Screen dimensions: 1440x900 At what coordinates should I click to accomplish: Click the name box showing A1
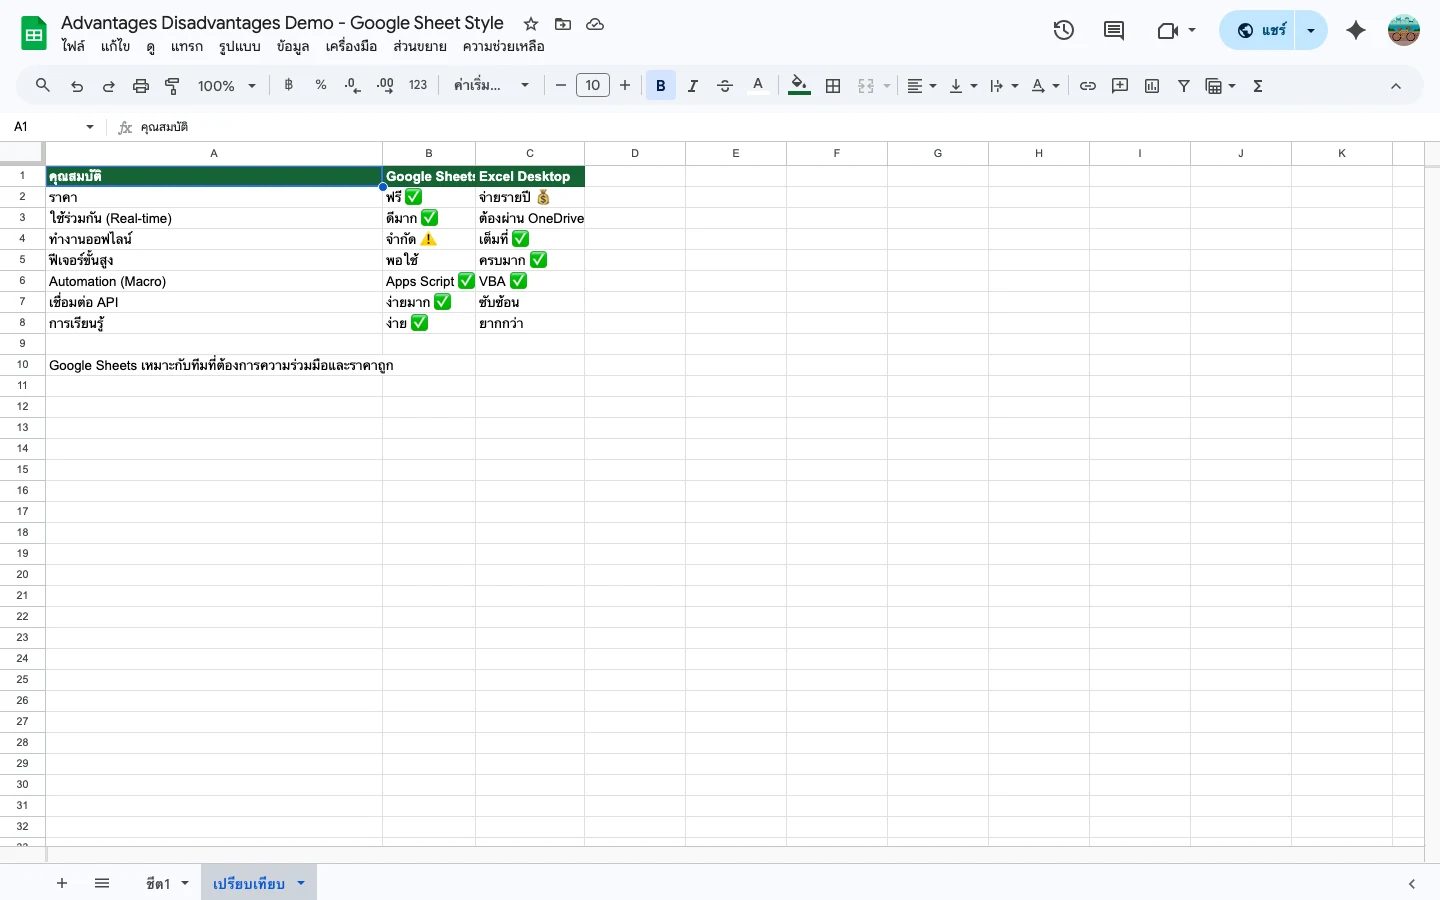click(x=45, y=127)
